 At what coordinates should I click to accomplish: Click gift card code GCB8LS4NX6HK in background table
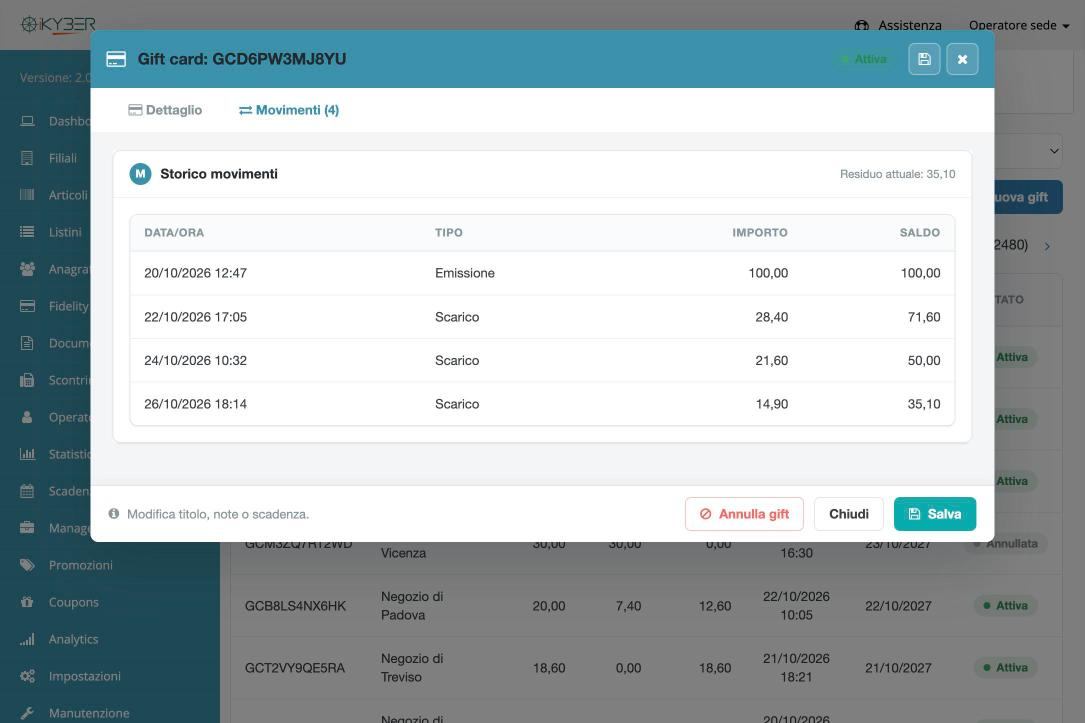tap(295, 606)
